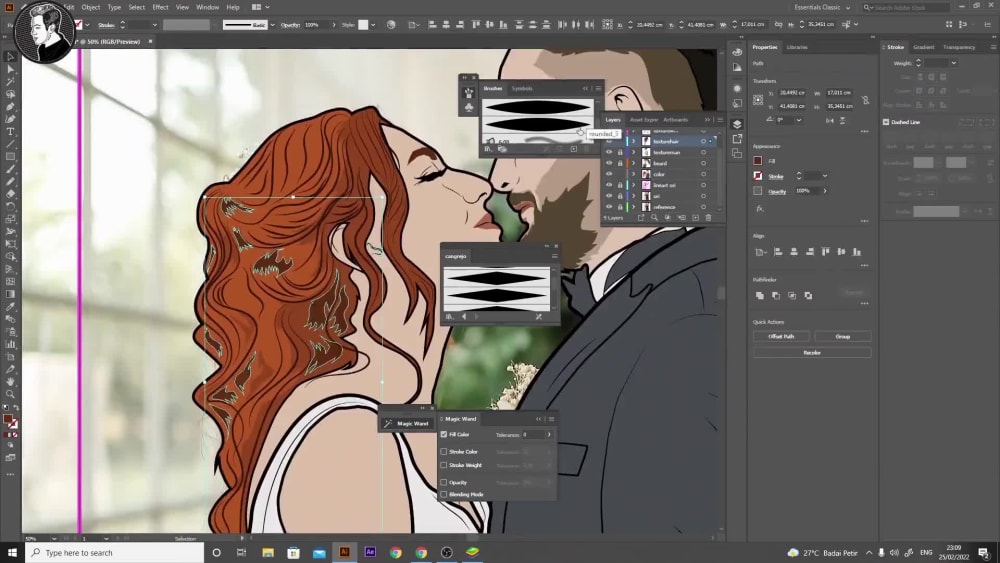Select the Hand tool

pos(10,381)
